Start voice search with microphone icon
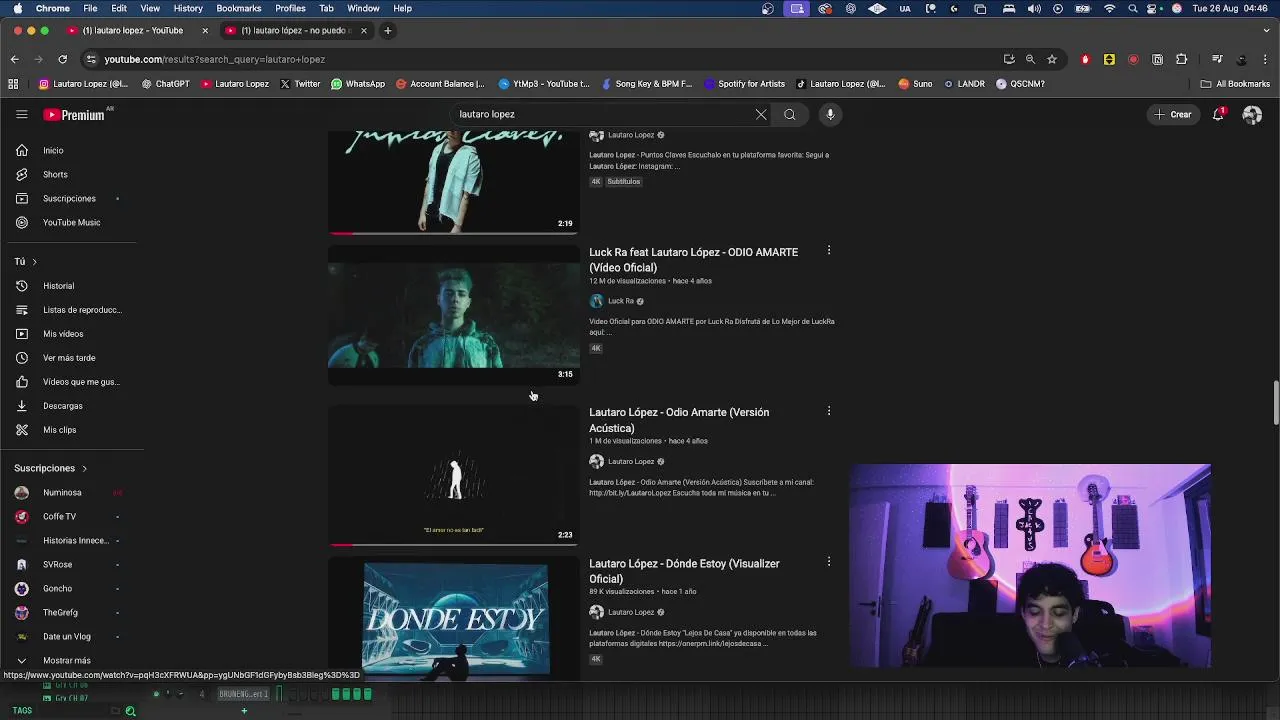This screenshot has width=1280, height=720. click(830, 114)
